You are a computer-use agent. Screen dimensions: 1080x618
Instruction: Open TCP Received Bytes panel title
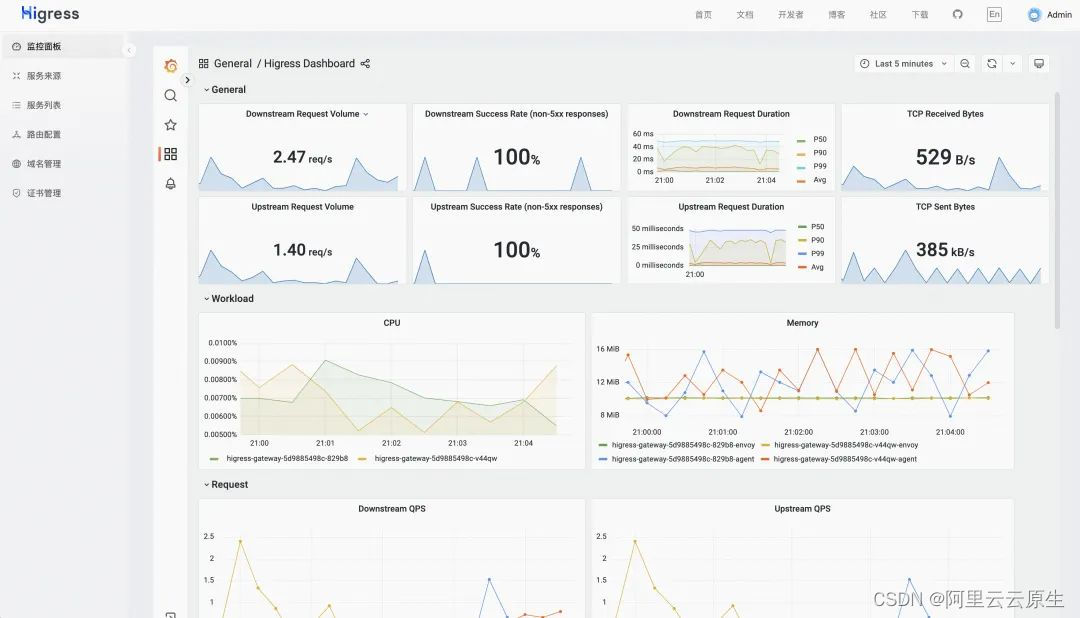[945, 114]
